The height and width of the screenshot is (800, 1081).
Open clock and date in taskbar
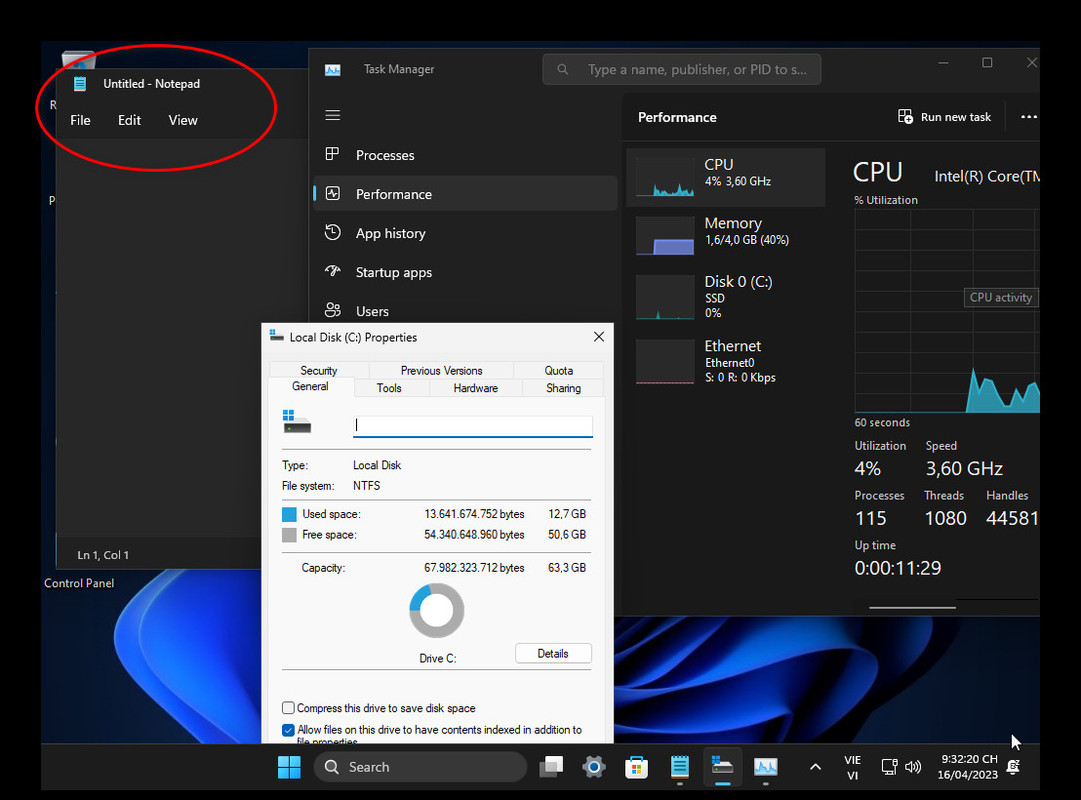click(968, 767)
